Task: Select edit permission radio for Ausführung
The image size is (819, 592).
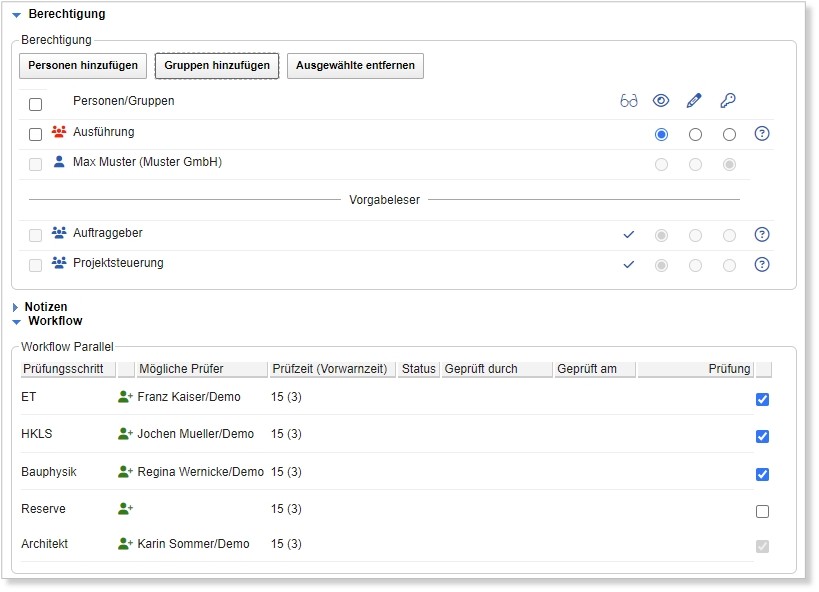Action: 695,134
